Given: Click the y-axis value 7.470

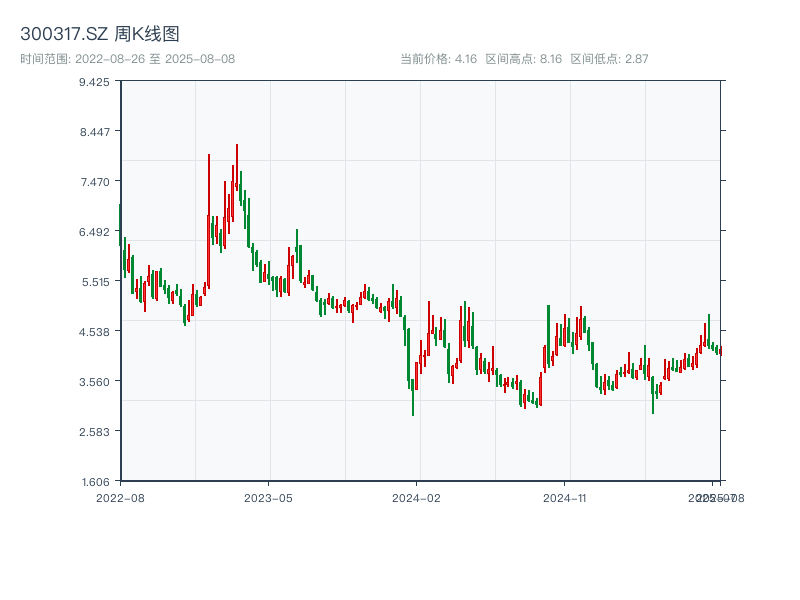Looking at the screenshot, I should coord(95,182).
